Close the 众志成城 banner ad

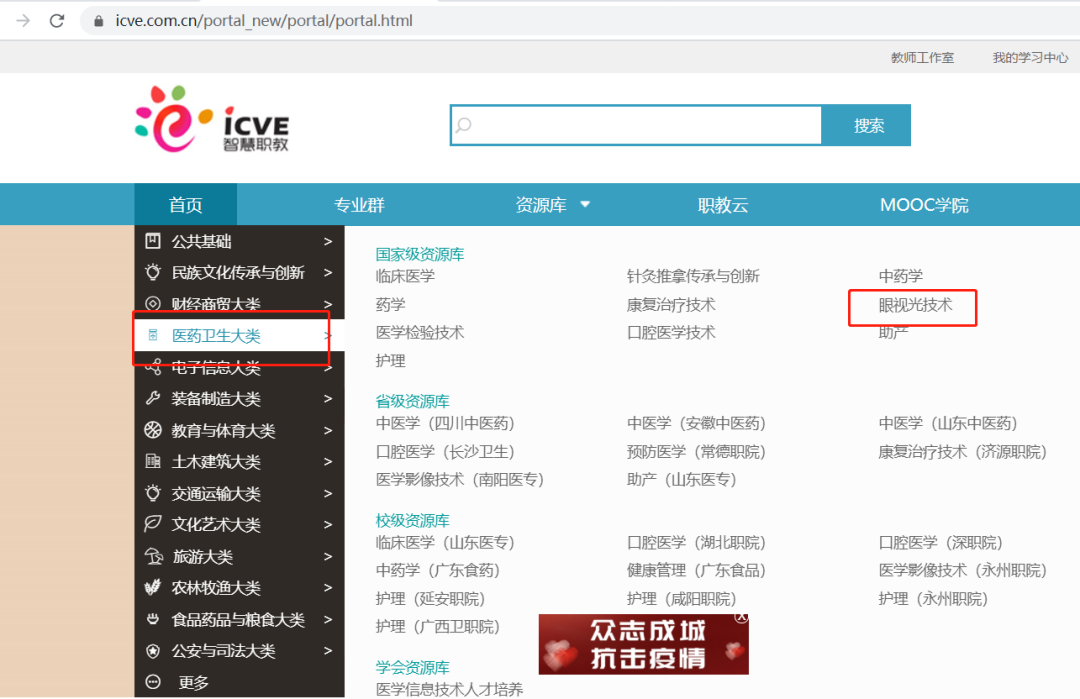pos(741,618)
